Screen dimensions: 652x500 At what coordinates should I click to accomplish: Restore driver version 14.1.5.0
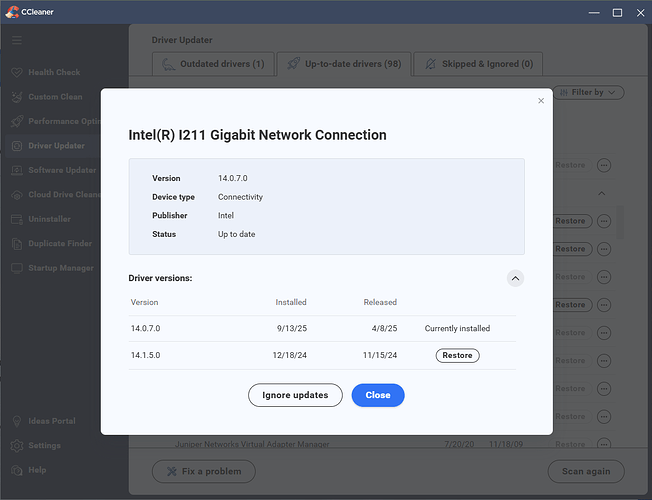[457, 355]
